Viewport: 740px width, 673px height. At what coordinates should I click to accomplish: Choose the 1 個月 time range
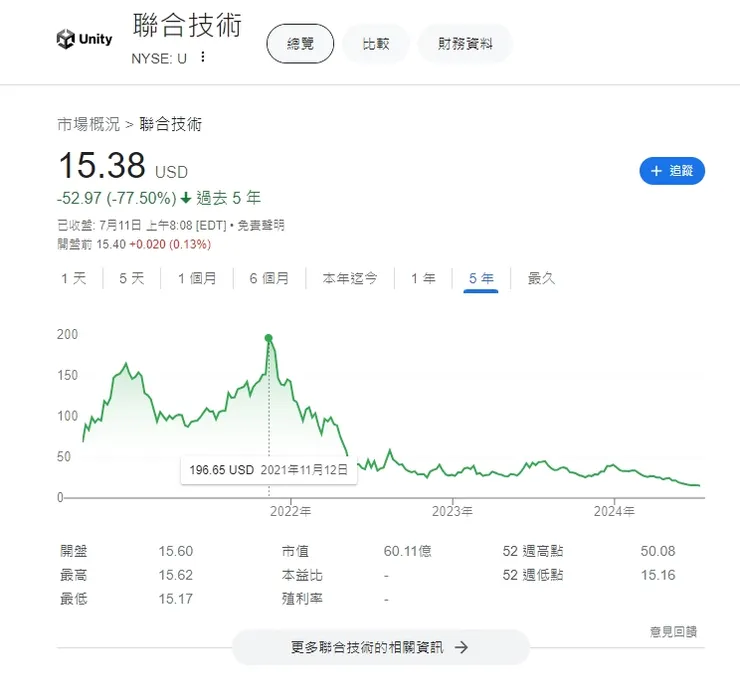point(197,278)
